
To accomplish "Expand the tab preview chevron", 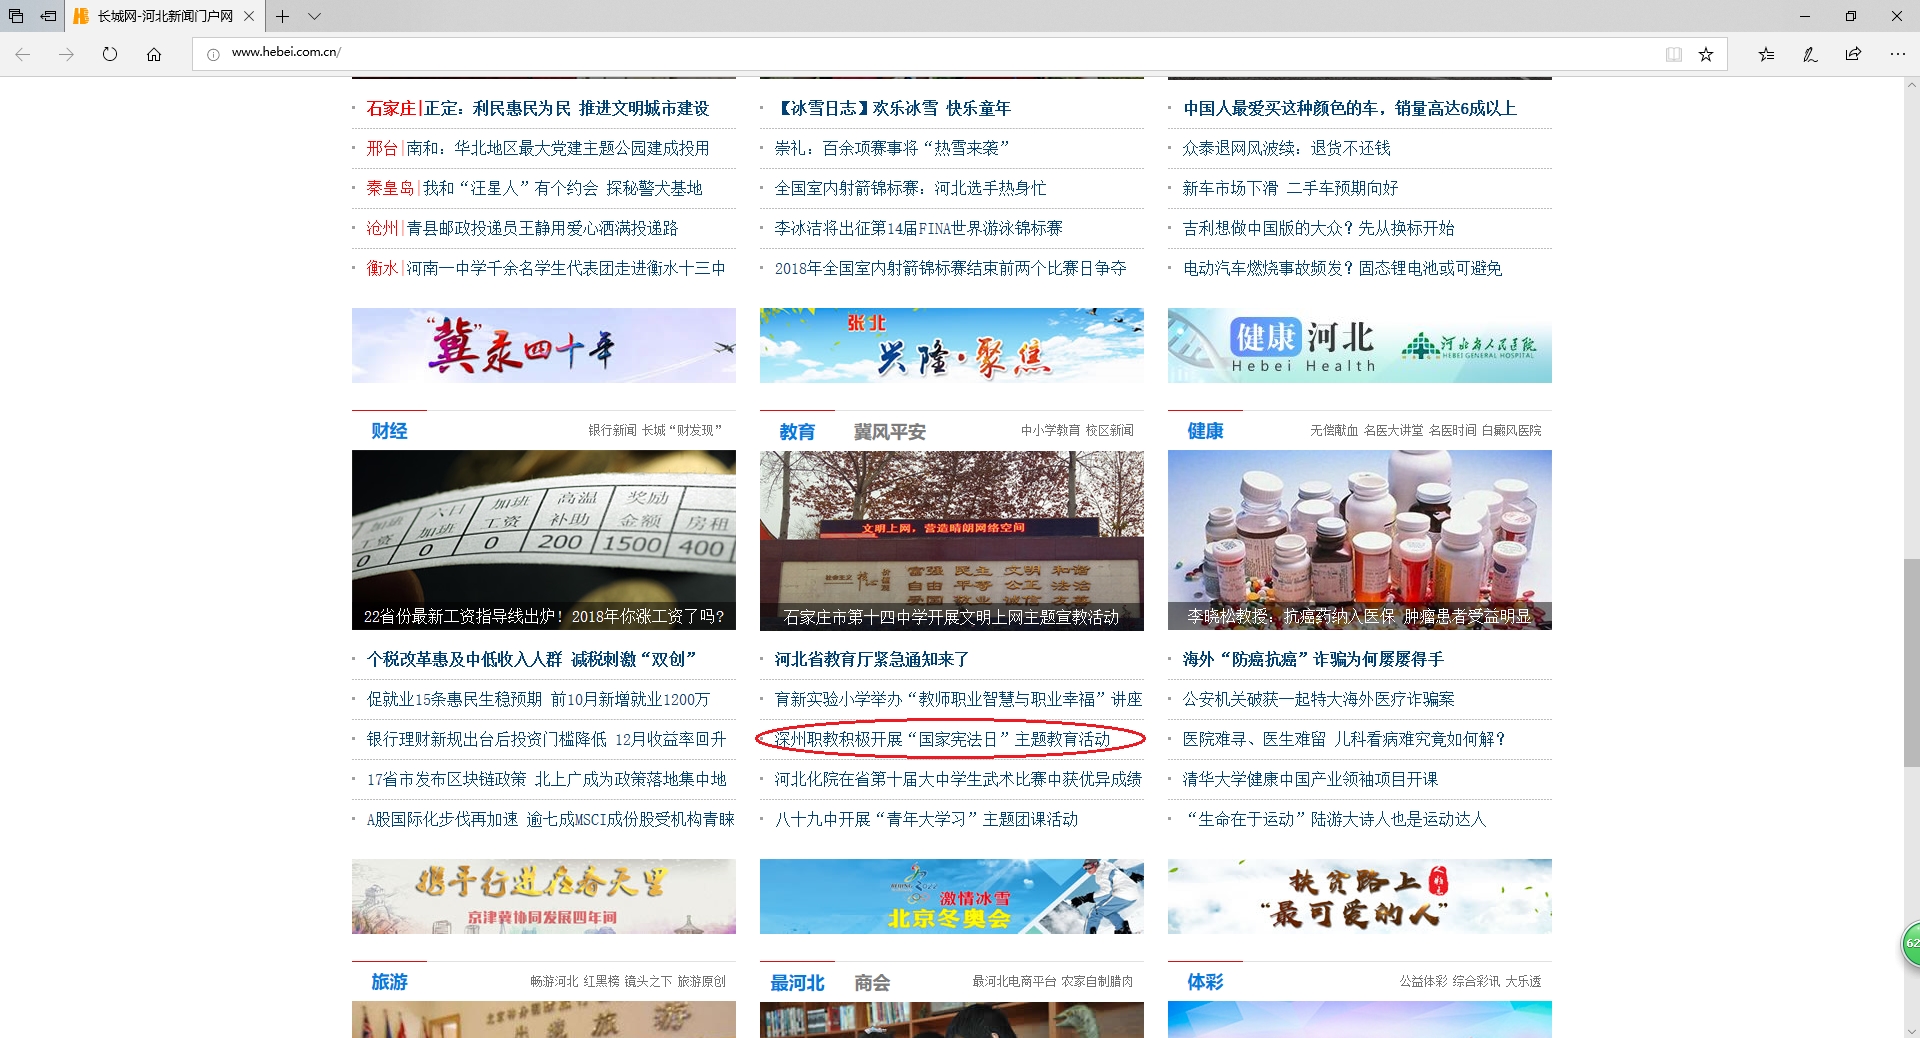I will [x=314, y=16].
